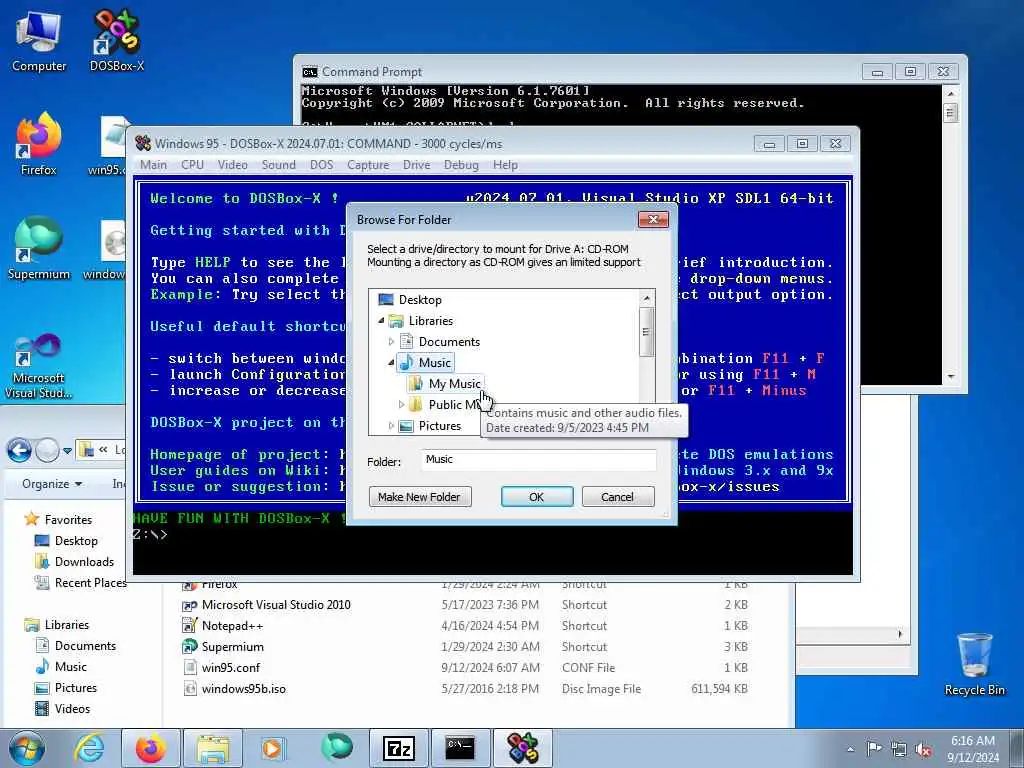Click the Explorer back arrow button
This screenshot has width=1024, height=768.
tap(19, 450)
